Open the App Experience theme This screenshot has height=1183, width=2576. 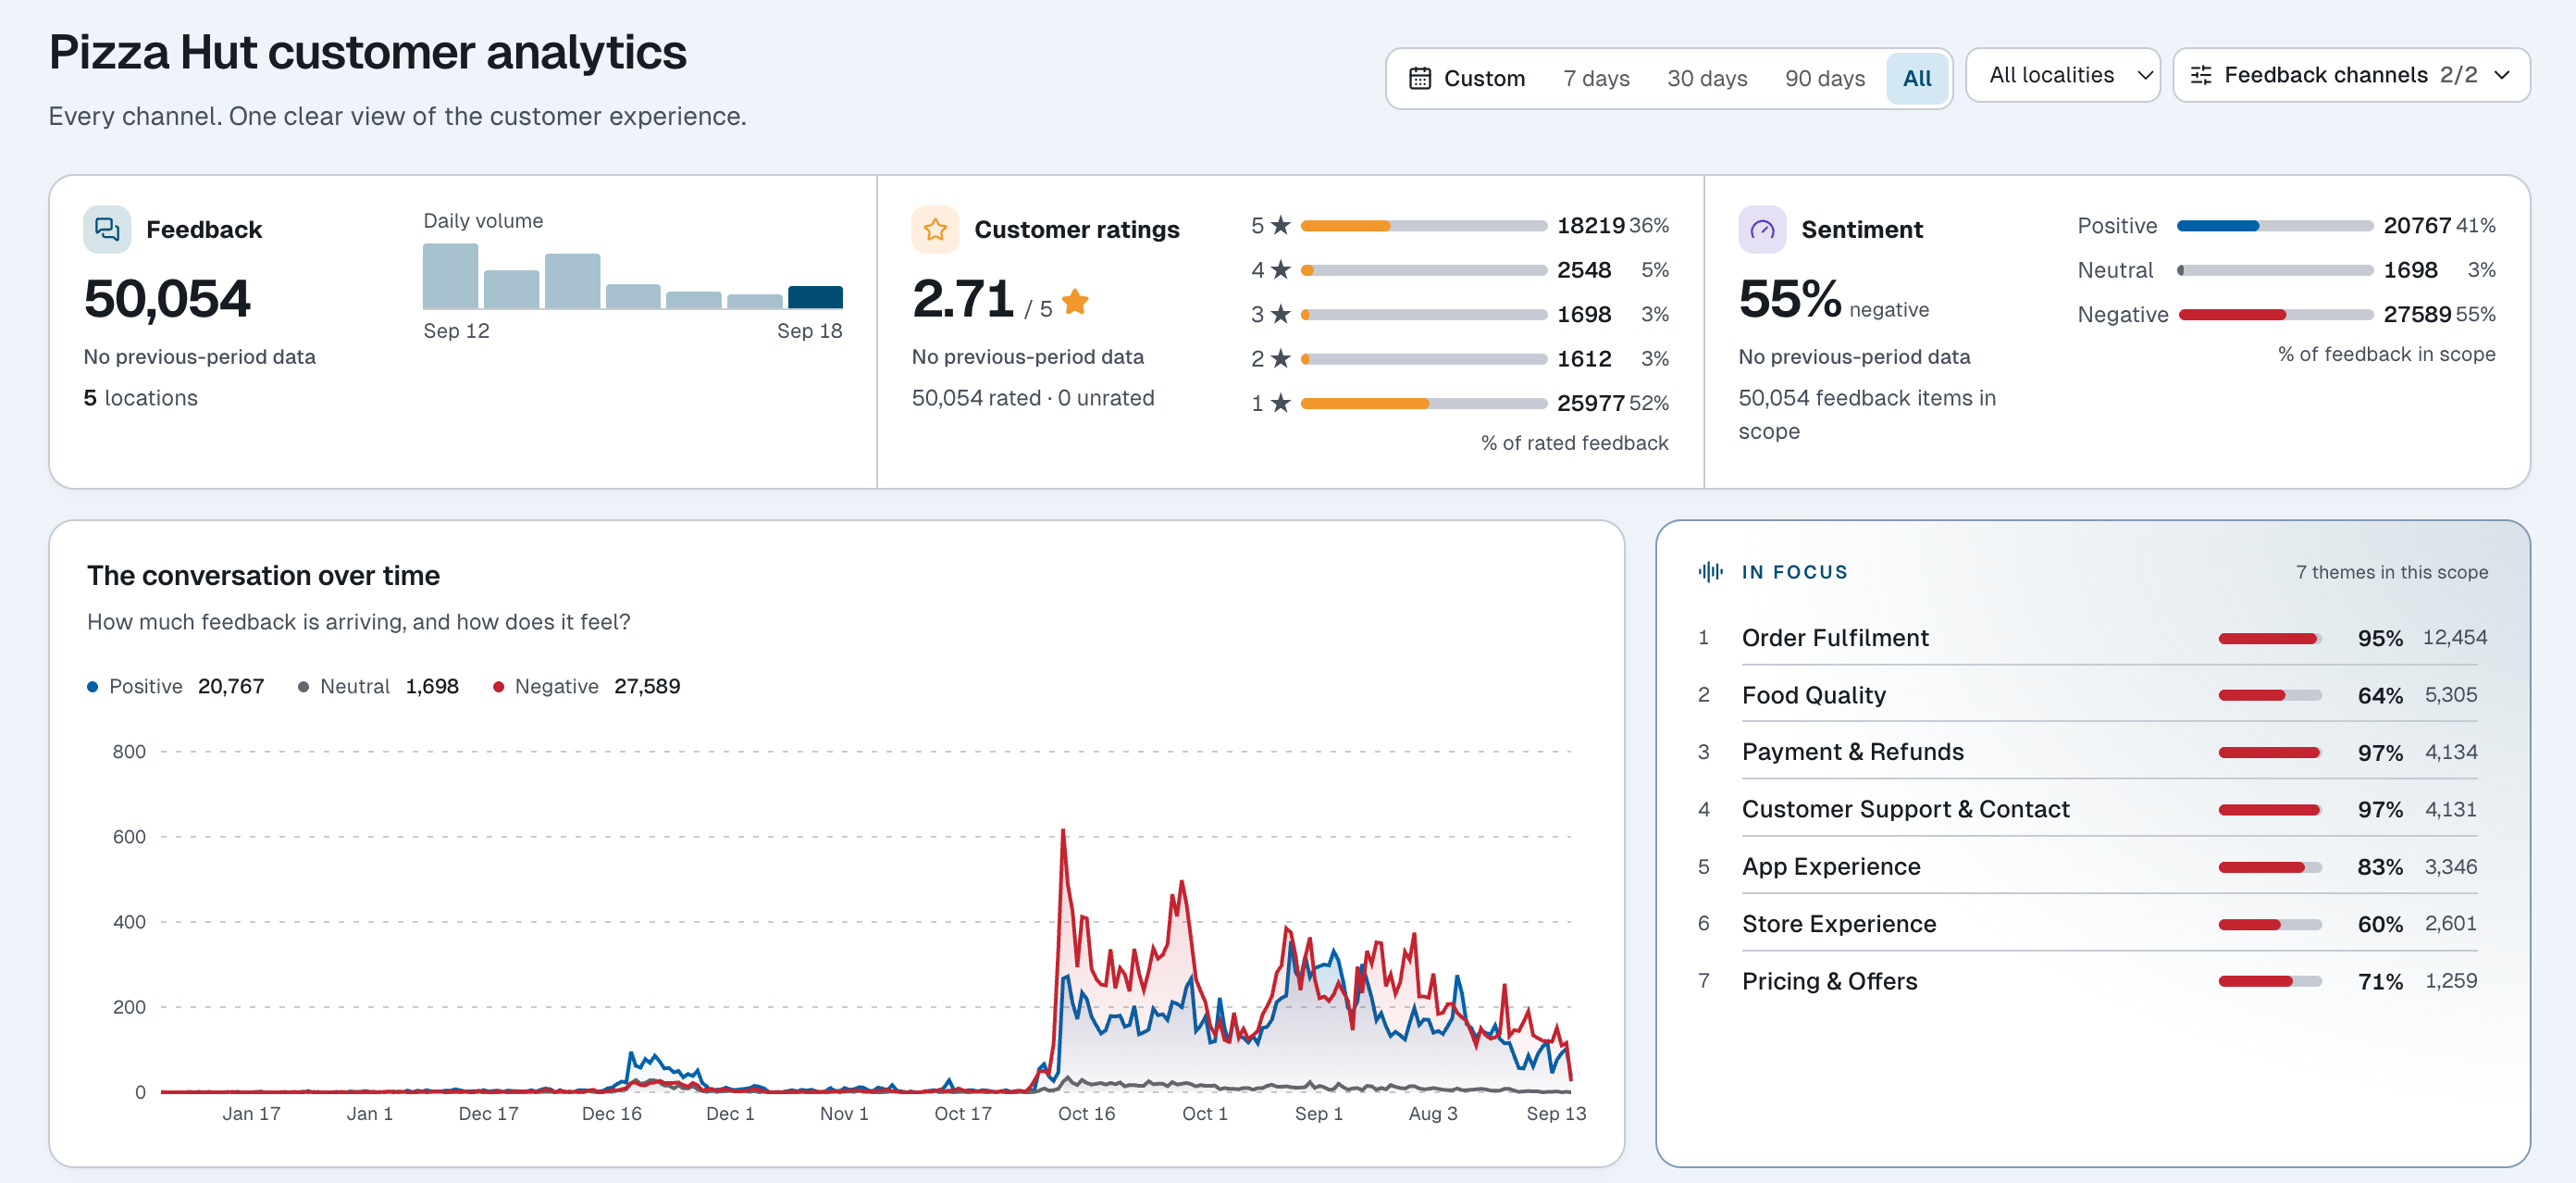tap(2092, 867)
